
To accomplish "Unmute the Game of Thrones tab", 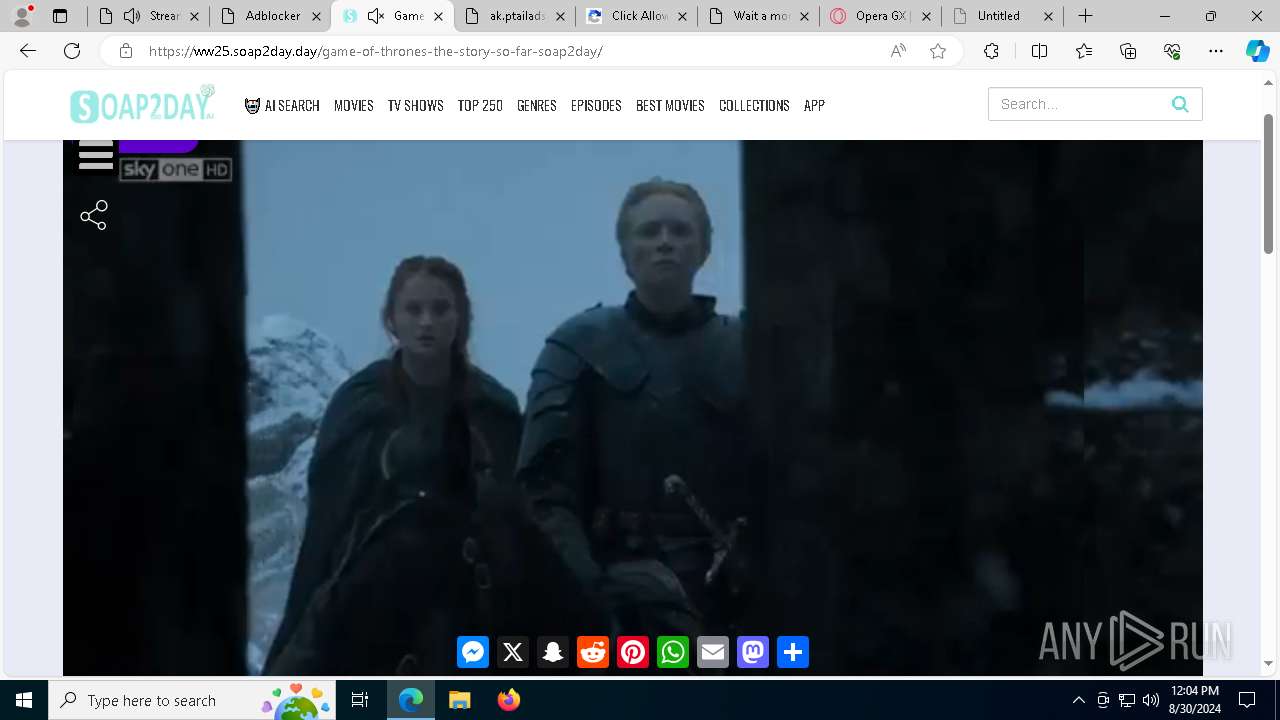I will 376,16.
